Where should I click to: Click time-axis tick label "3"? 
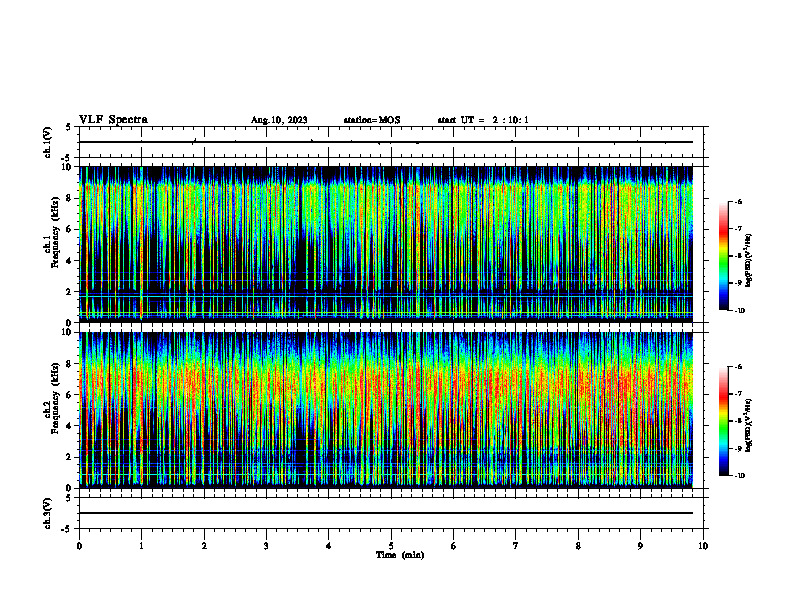click(266, 546)
